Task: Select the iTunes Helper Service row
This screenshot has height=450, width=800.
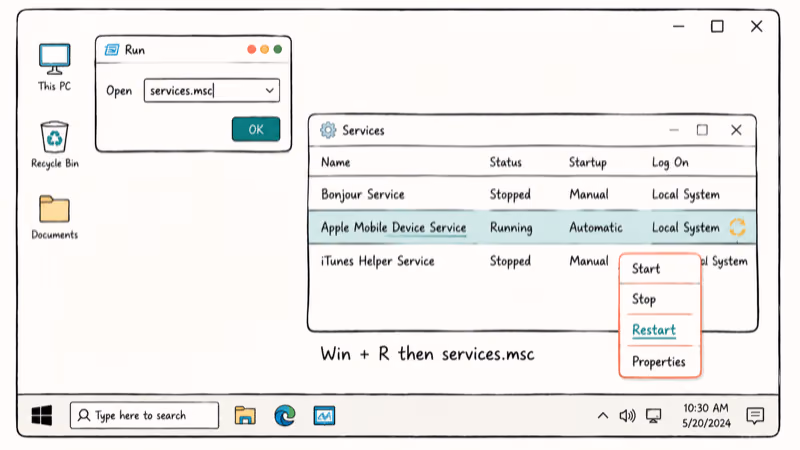Action: [532, 261]
